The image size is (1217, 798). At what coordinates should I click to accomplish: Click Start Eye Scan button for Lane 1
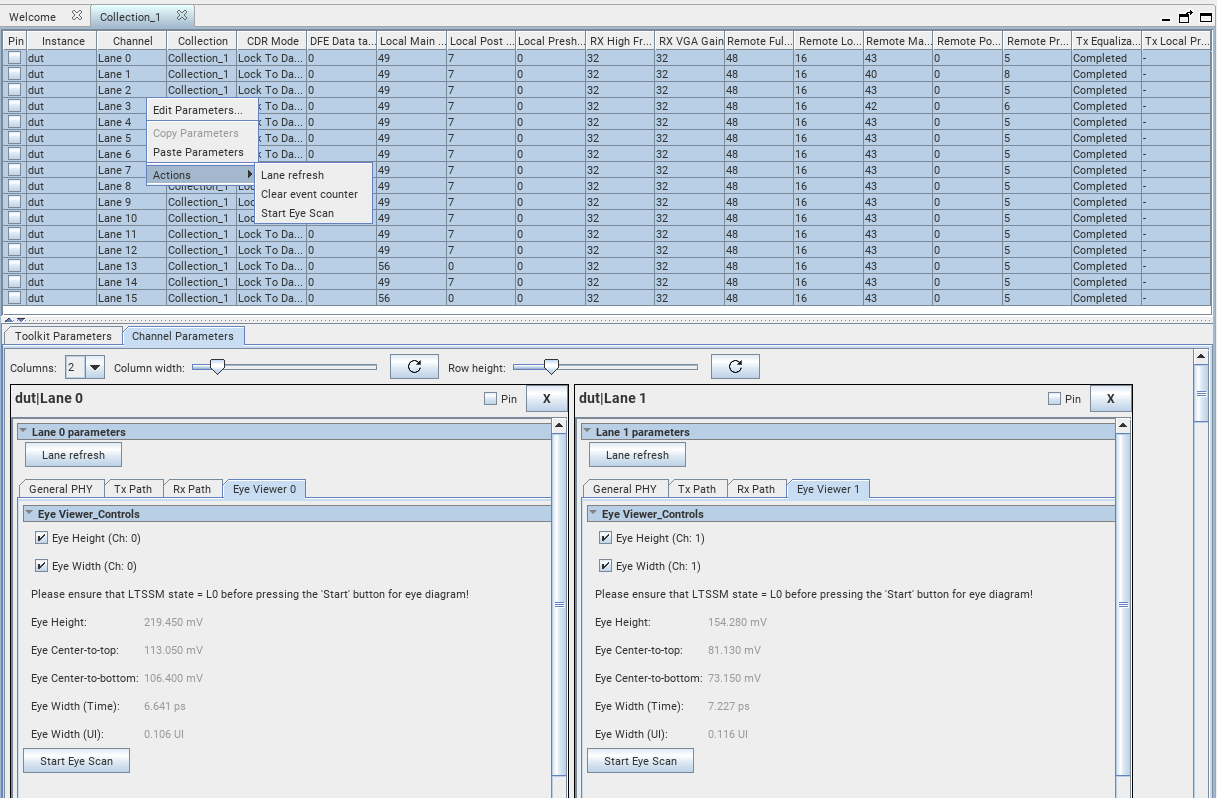click(x=640, y=761)
